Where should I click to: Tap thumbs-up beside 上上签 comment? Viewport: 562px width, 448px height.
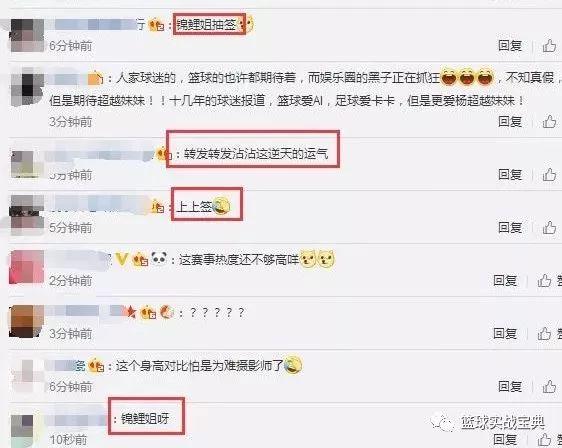point(549,228)
